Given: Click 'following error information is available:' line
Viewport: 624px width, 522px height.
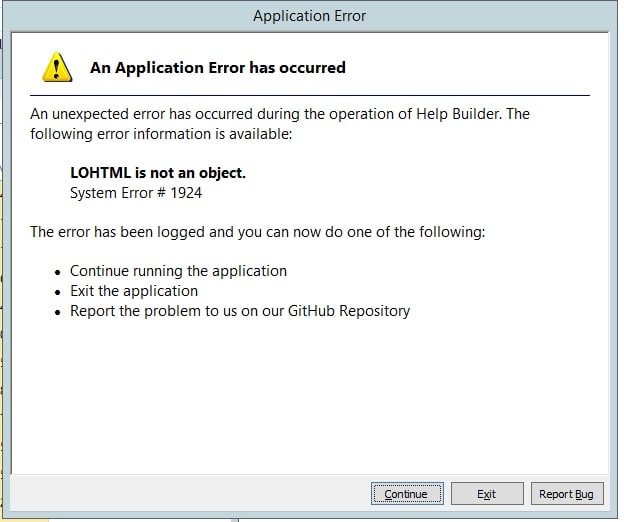Looking at the screenshot, I should pos(161,134).
